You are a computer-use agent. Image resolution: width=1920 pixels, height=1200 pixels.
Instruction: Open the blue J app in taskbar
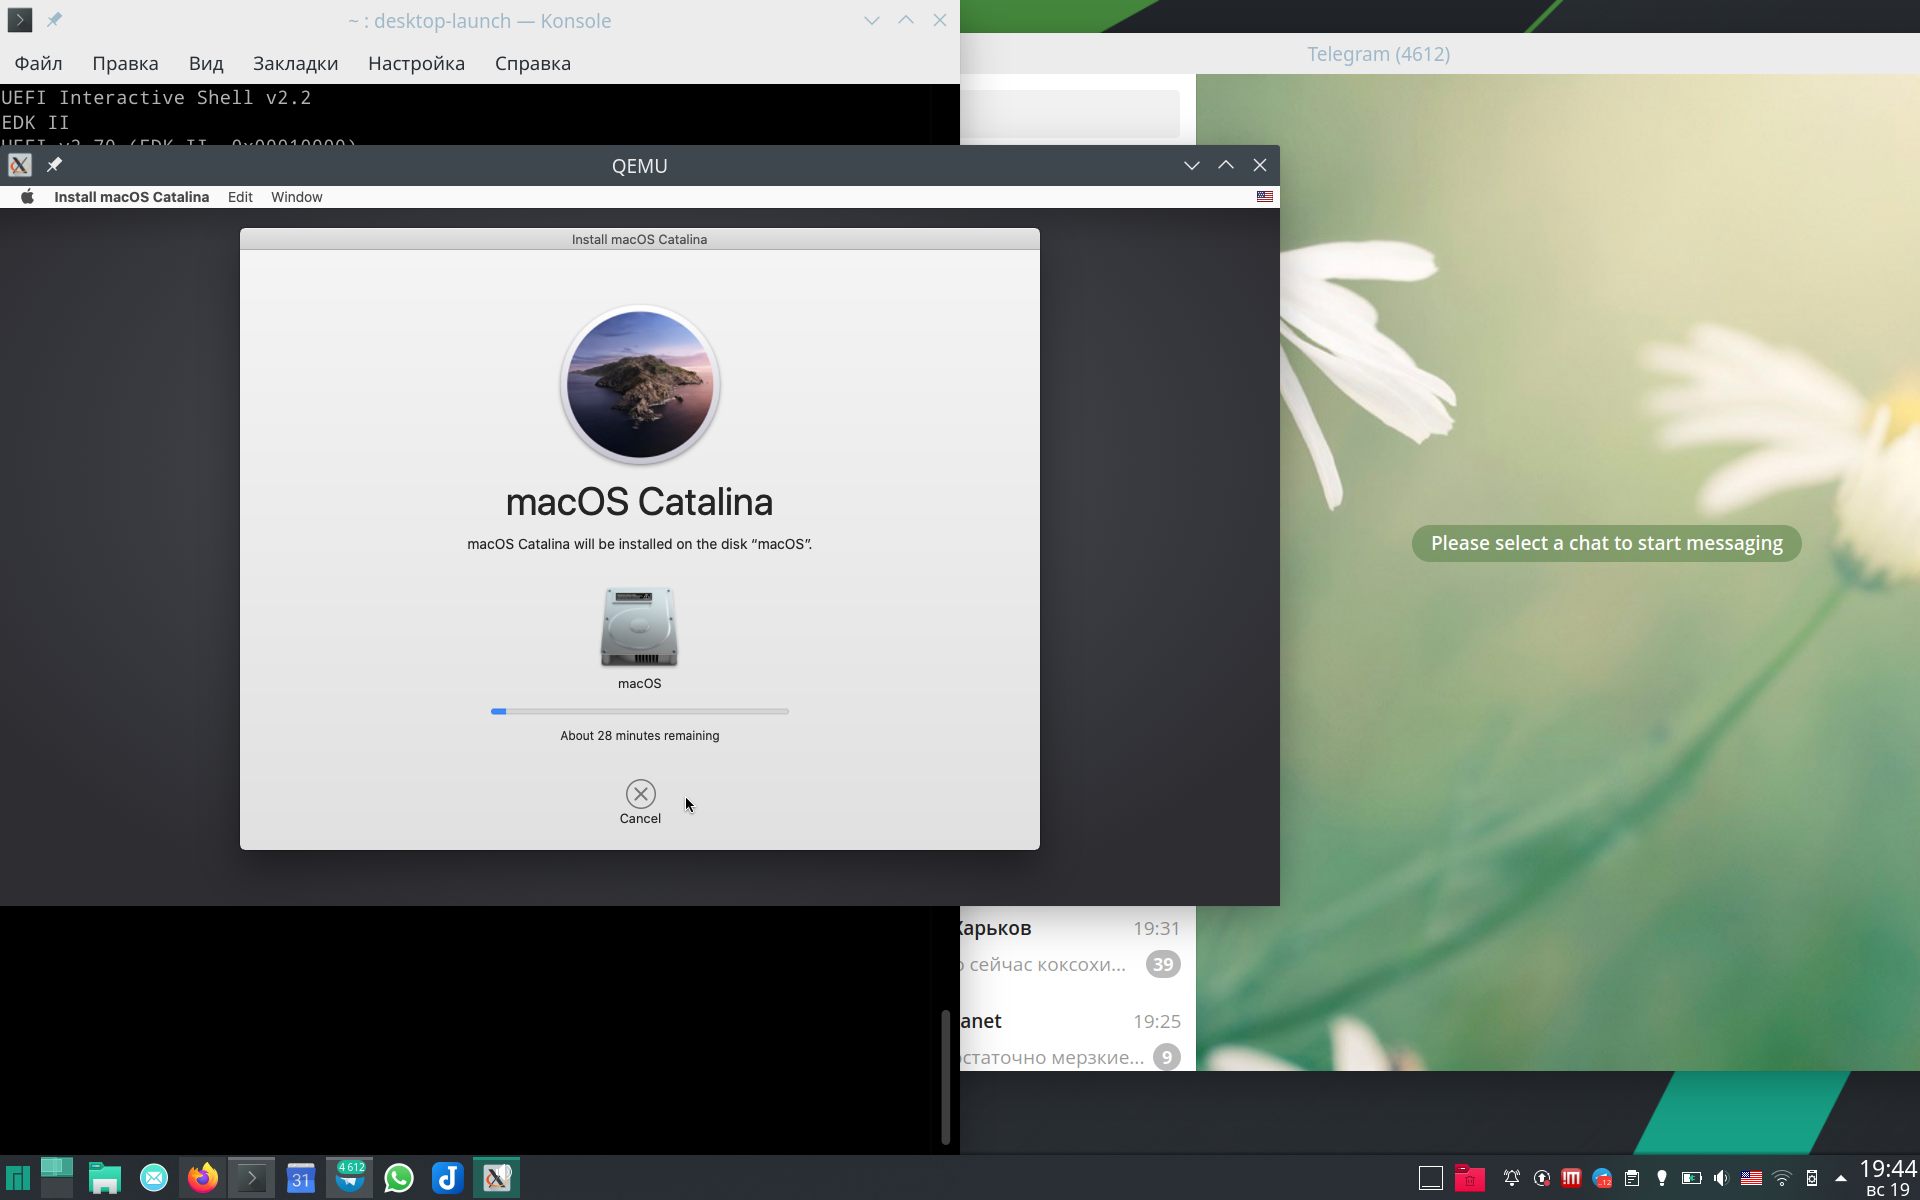pos(447,1178)
